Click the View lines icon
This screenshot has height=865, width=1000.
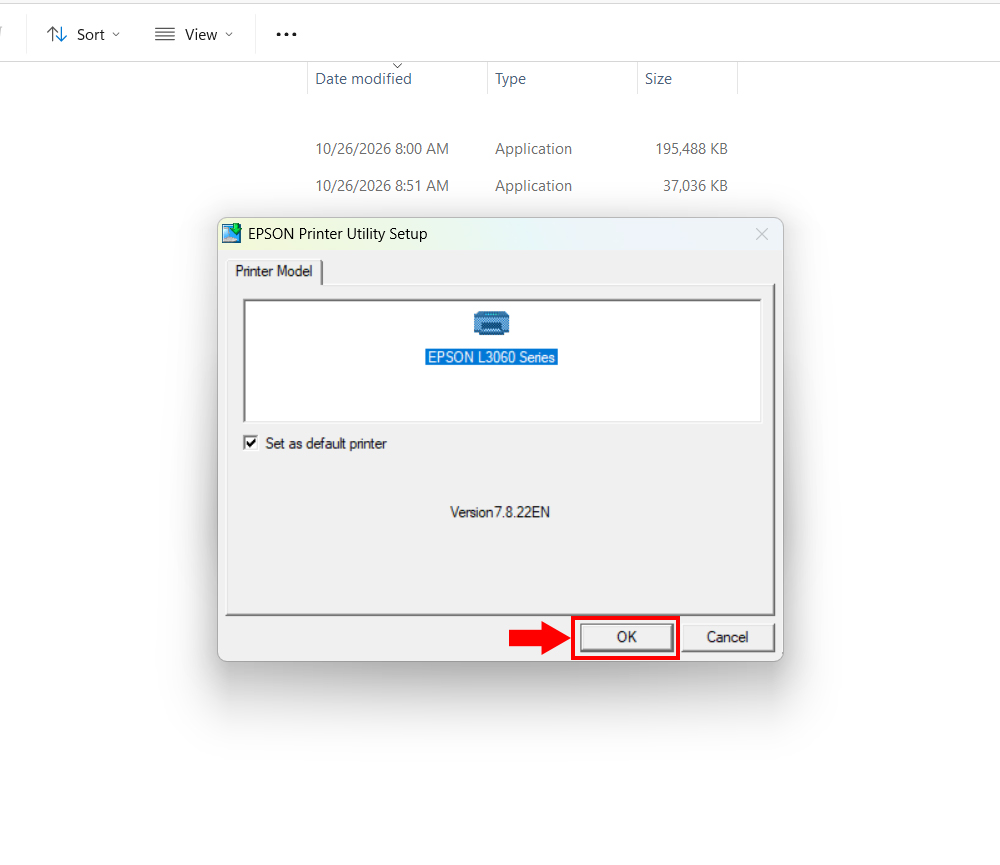(165, 34)
